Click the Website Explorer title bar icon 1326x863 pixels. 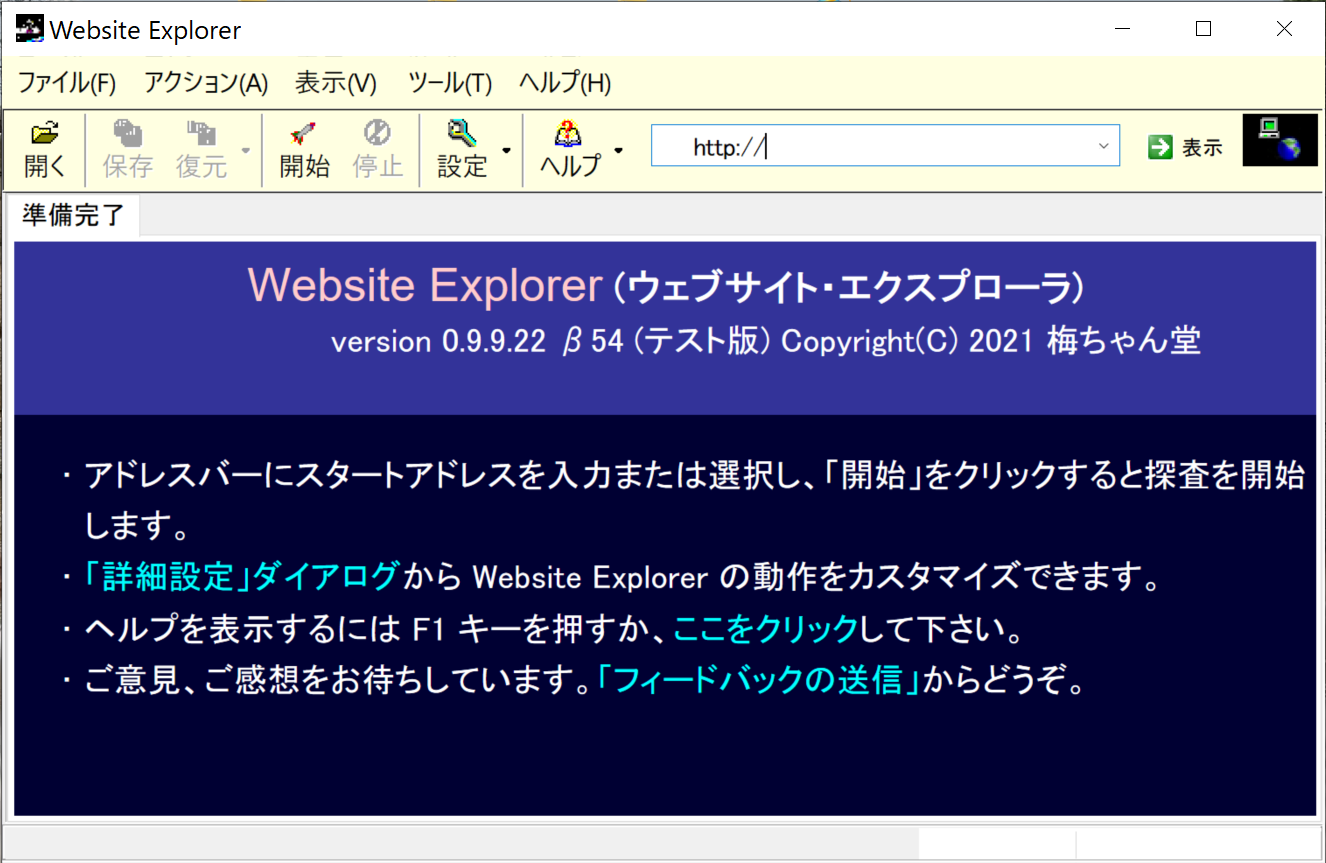30,29
